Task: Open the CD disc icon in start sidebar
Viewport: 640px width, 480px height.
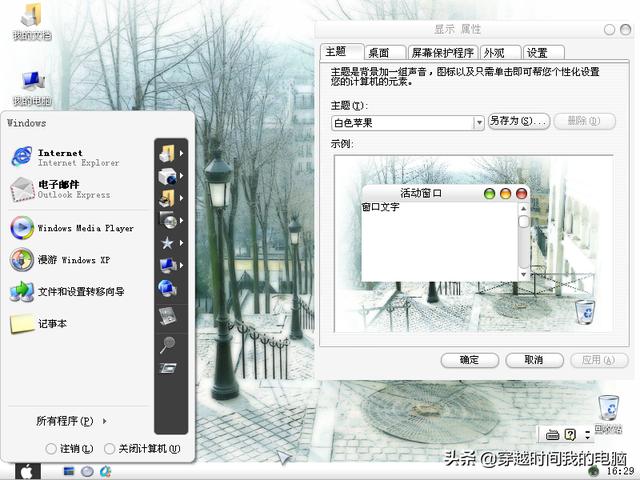Action: pos(167,221)
